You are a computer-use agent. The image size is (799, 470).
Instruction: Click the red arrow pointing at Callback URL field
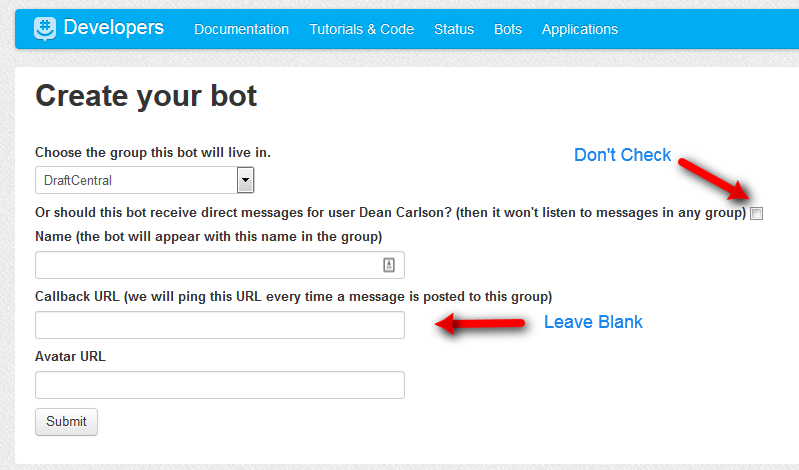[x=483, y=324]
